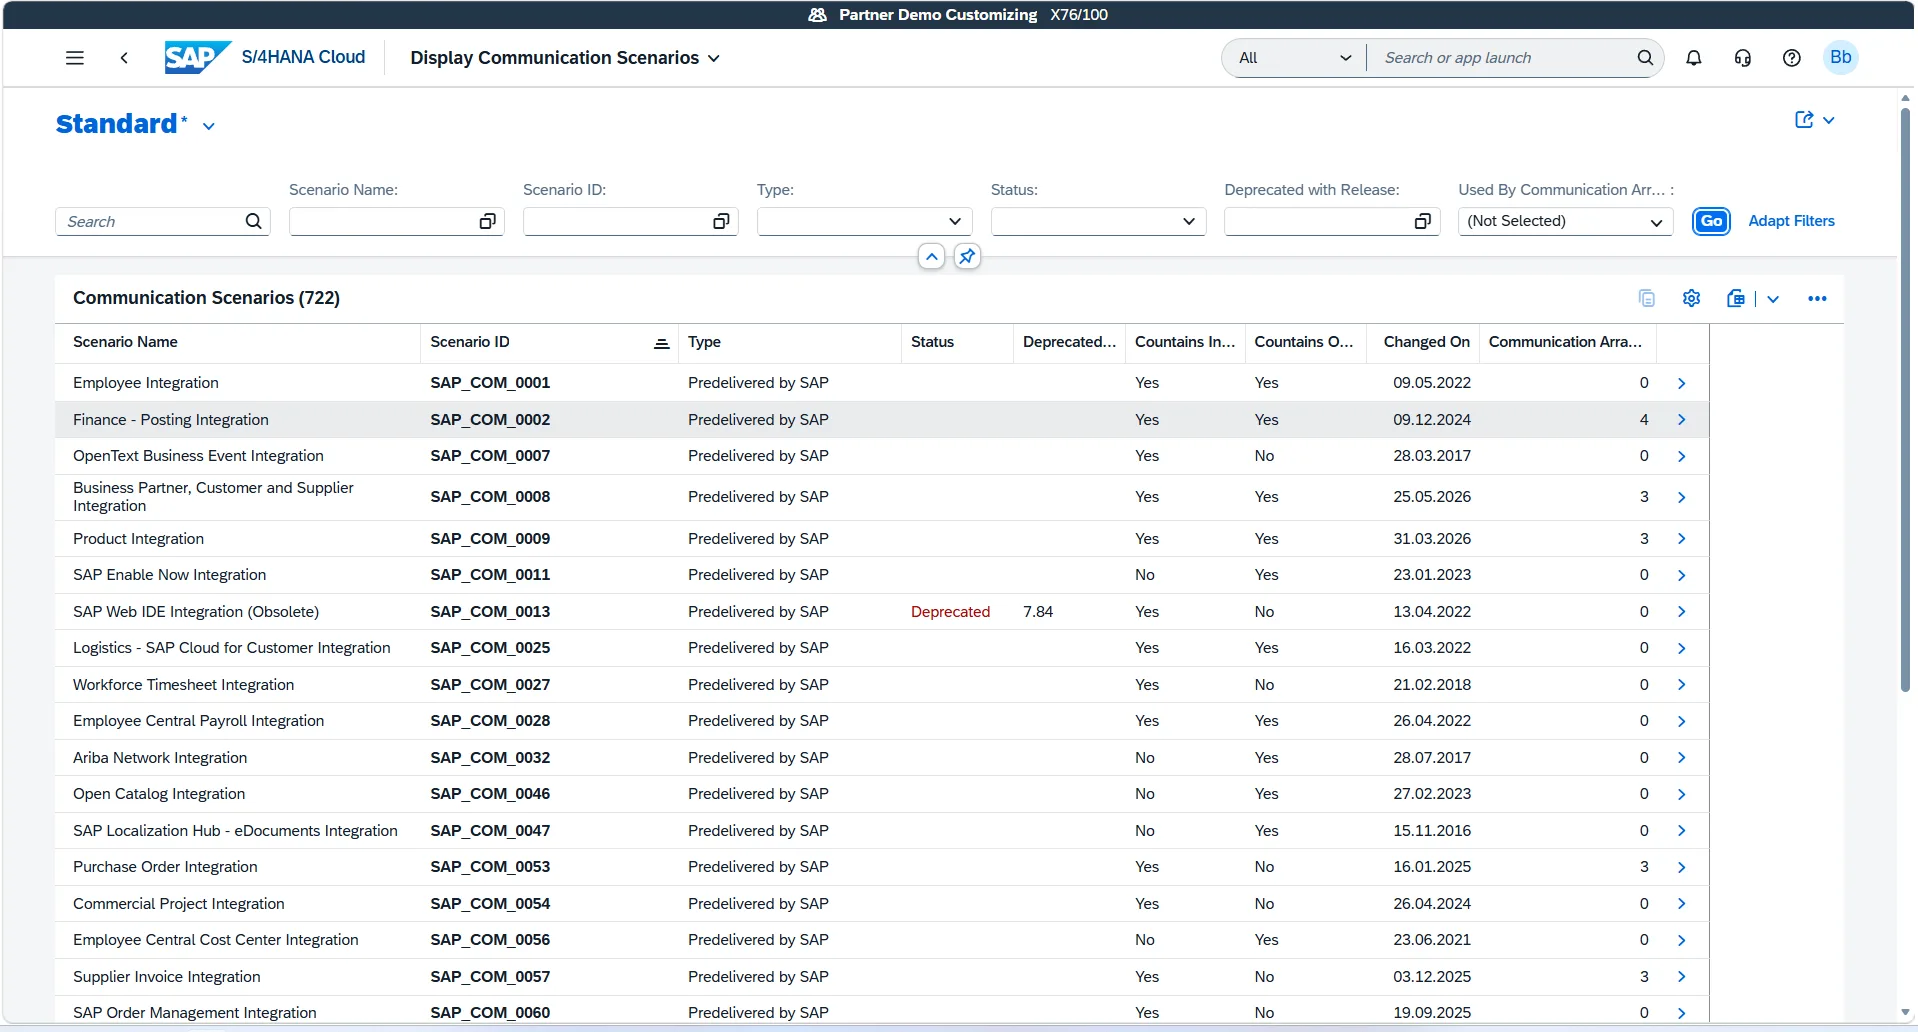
Task: Open the table overflow more menu
Action: [x=1818, y=298]
